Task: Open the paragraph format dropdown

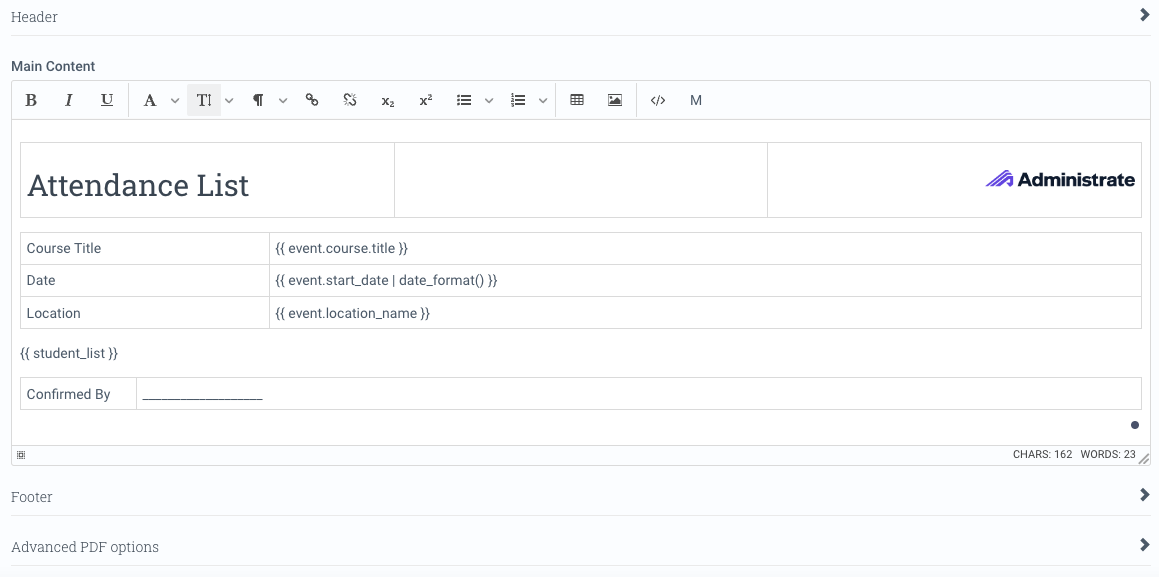Action: [x=283, y=100]
